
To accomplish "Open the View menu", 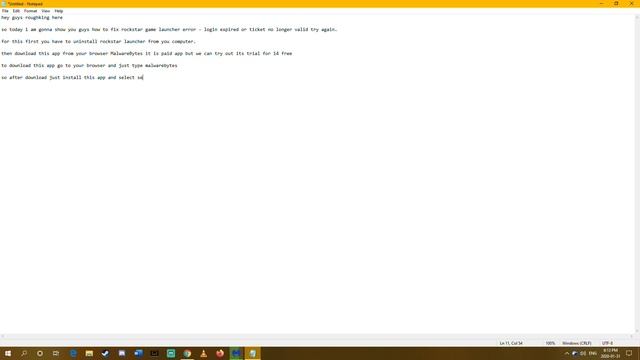I will pos(46,11).
